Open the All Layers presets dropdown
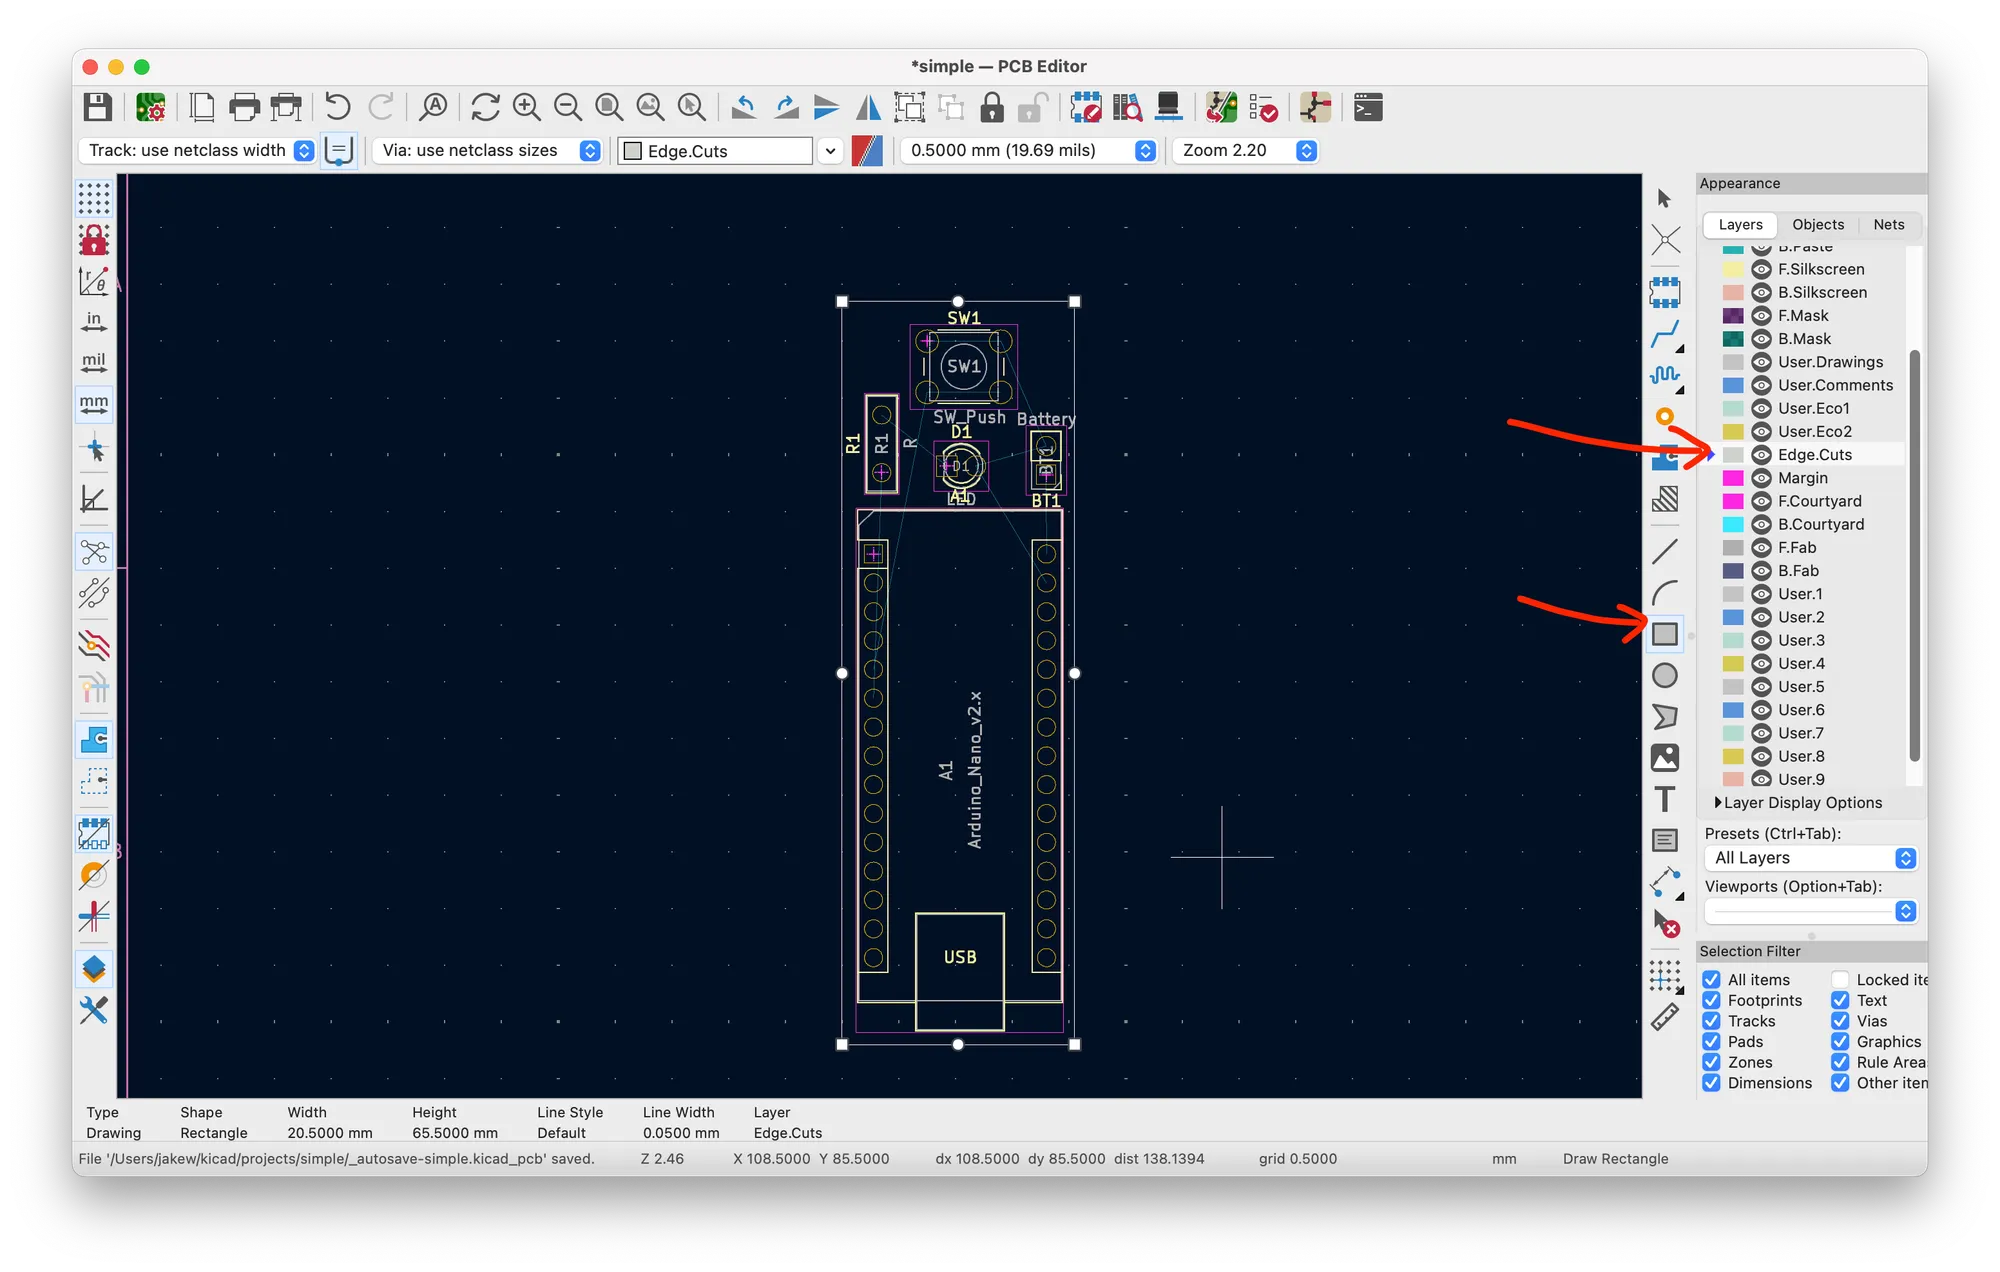The width and height of the screenshot is (2000, 1272). (1810, 858)
